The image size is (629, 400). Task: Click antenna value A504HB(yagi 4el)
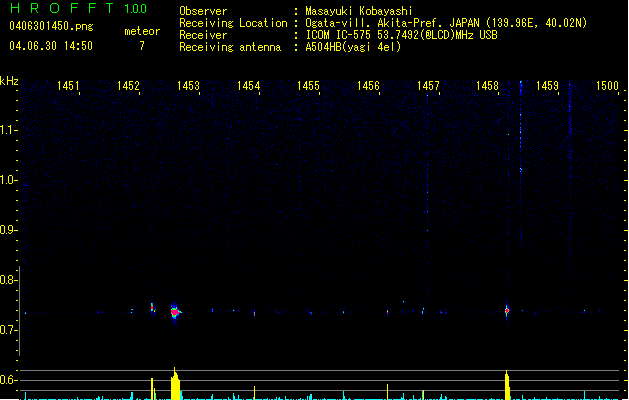click(353, 47)
